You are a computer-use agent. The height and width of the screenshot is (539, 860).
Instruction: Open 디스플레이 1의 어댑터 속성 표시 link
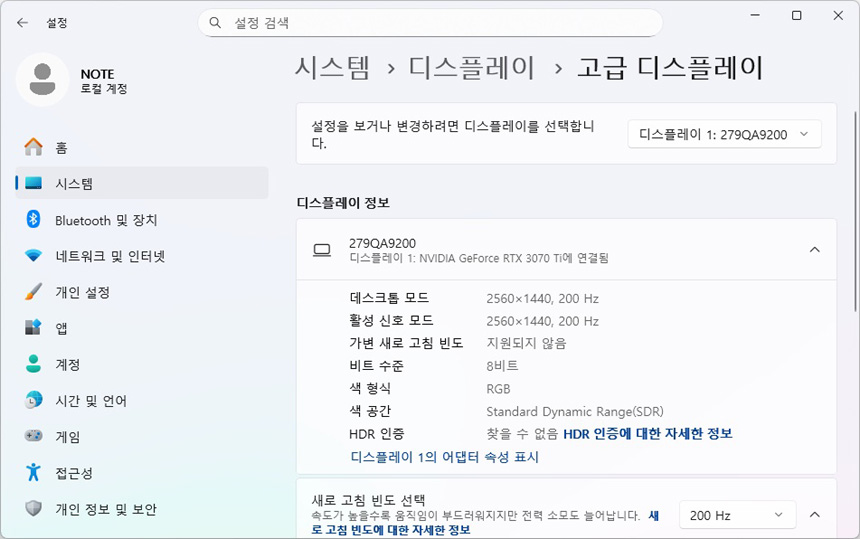pos(444,457)
